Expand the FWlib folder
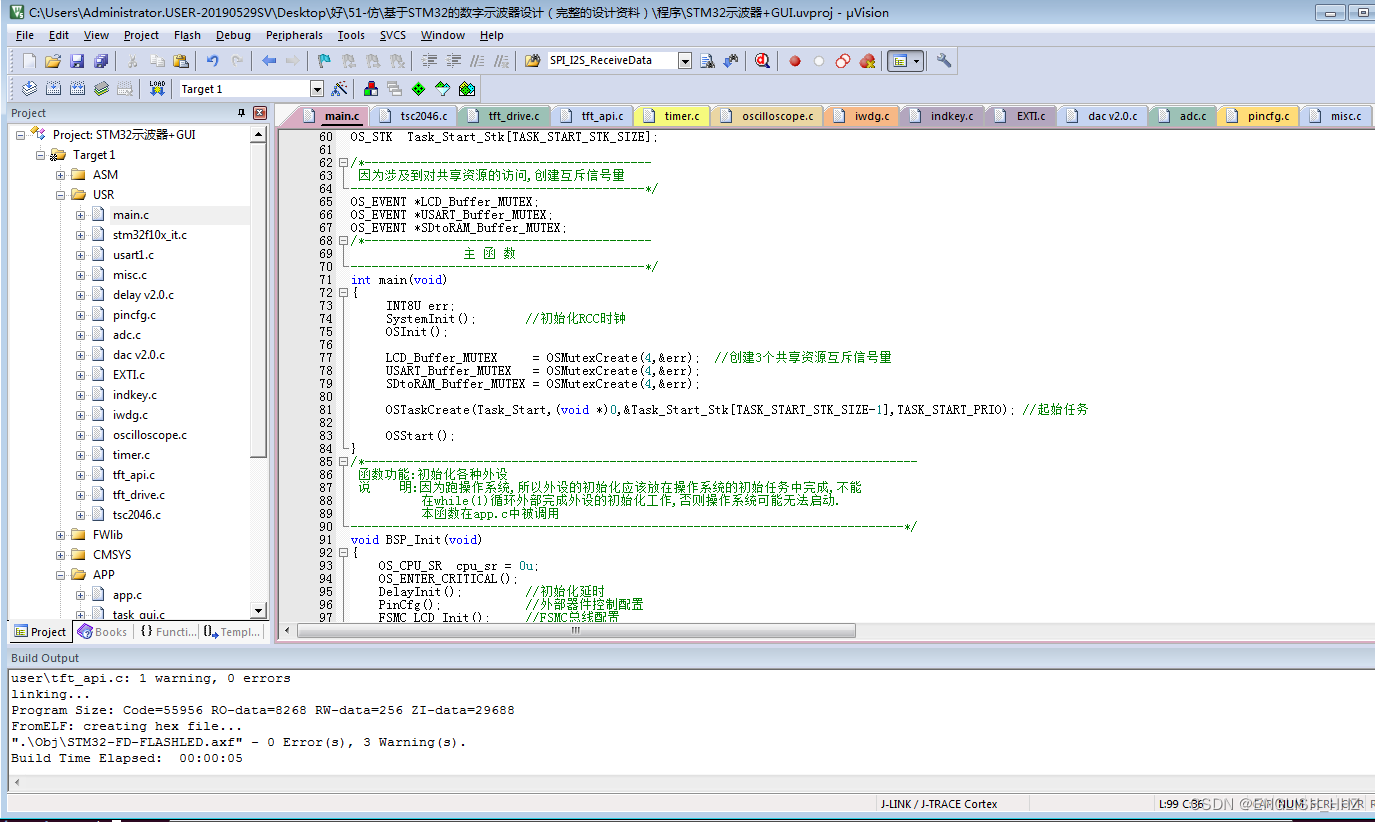 [61, 535]
